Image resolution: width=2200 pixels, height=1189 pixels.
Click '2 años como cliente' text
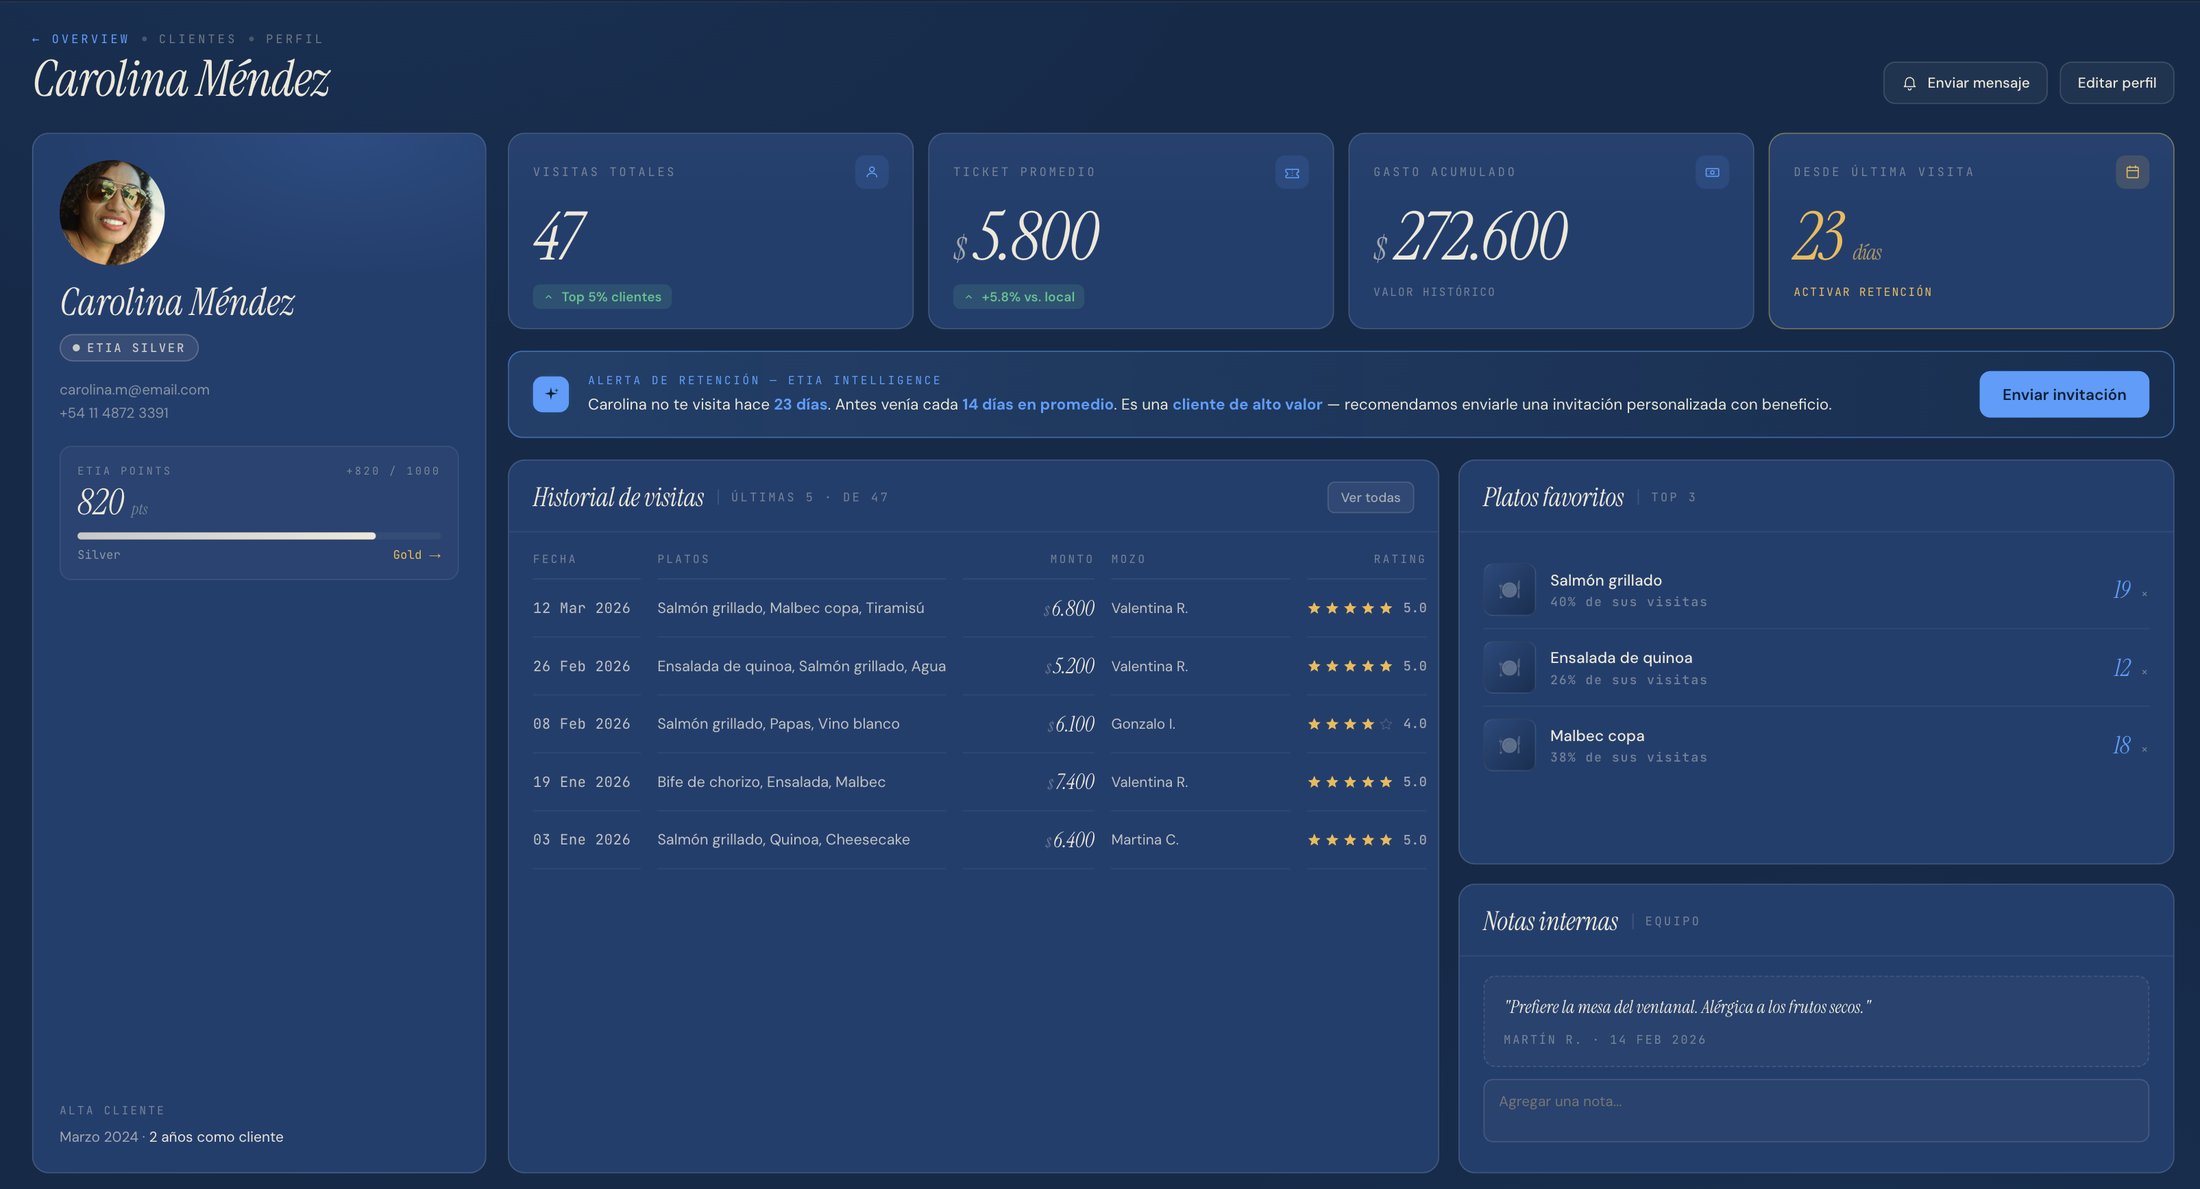point(216,1137)
